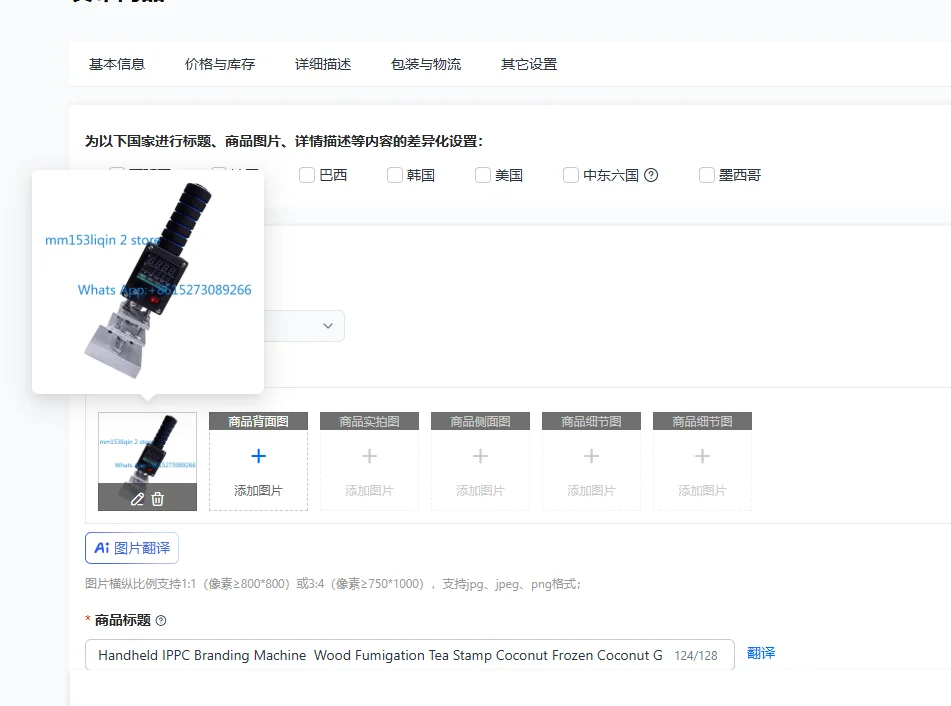Expand the dropdown beside the image preview
The height and width of the screenshot is (706, 951).
tap(328, 326)
